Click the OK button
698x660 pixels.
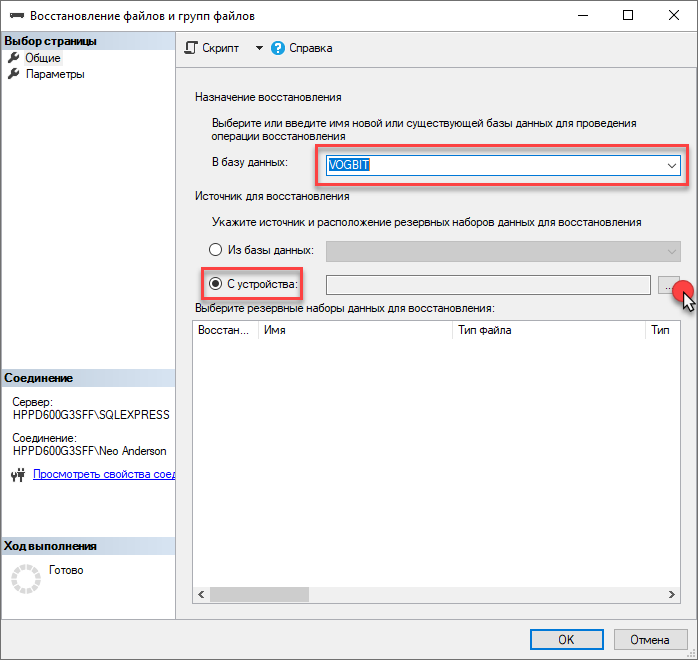[x=567, y=640]
